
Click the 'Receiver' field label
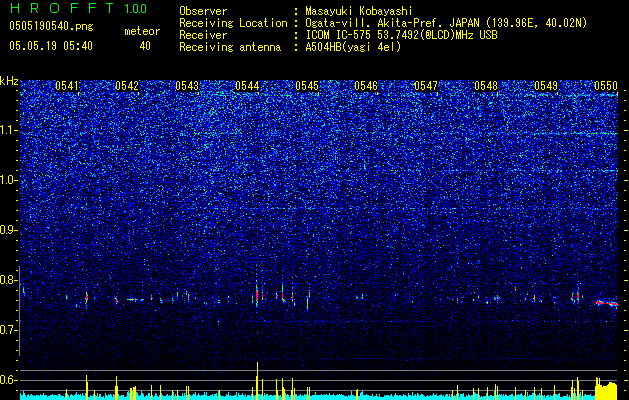click(x=203, y=35)
